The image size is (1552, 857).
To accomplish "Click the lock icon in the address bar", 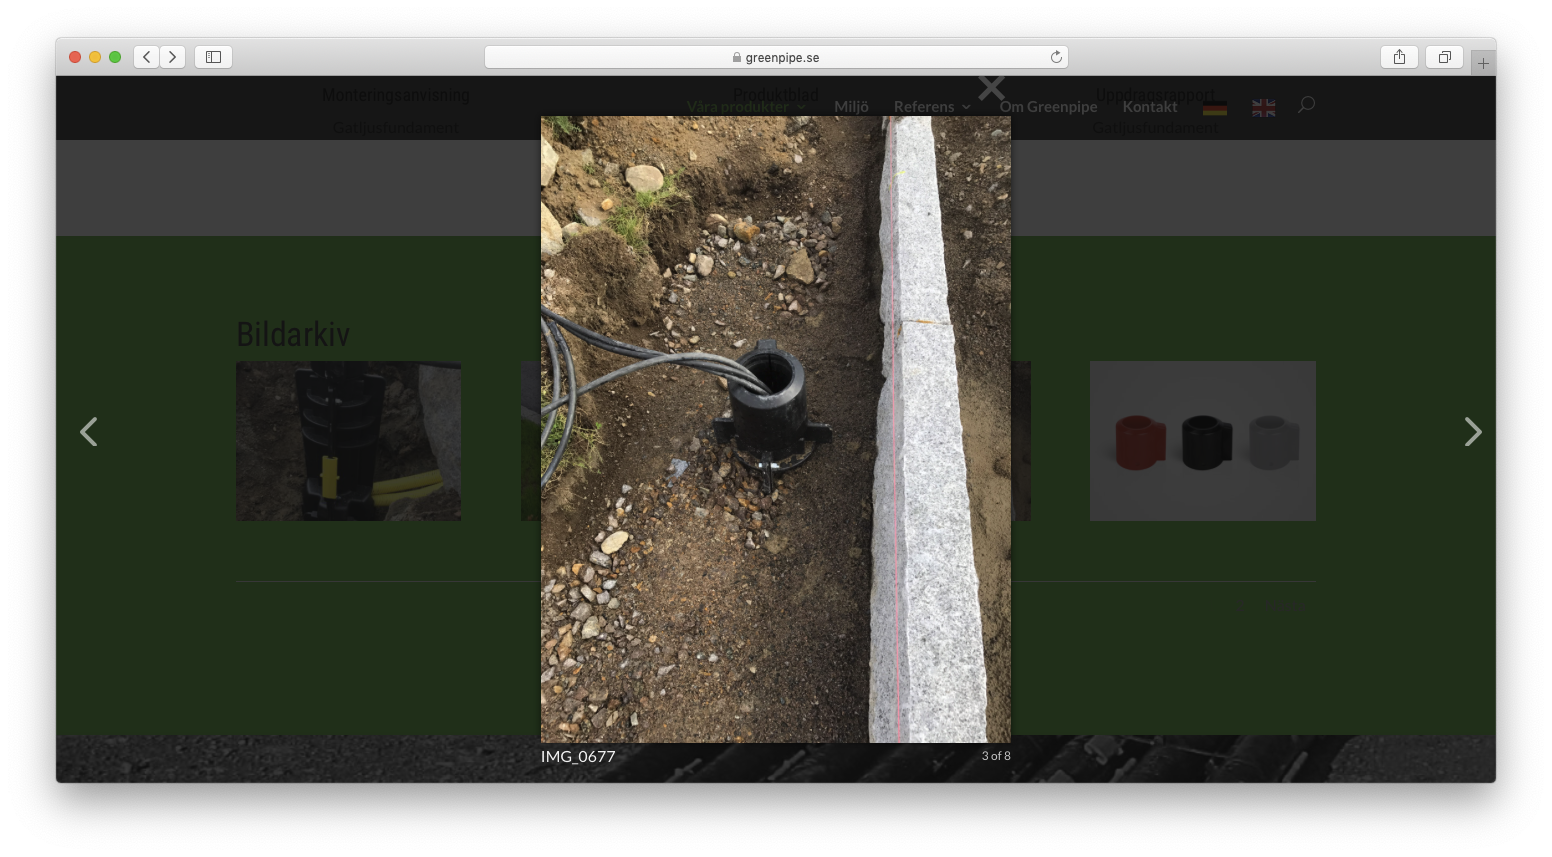I will point(737,57).
